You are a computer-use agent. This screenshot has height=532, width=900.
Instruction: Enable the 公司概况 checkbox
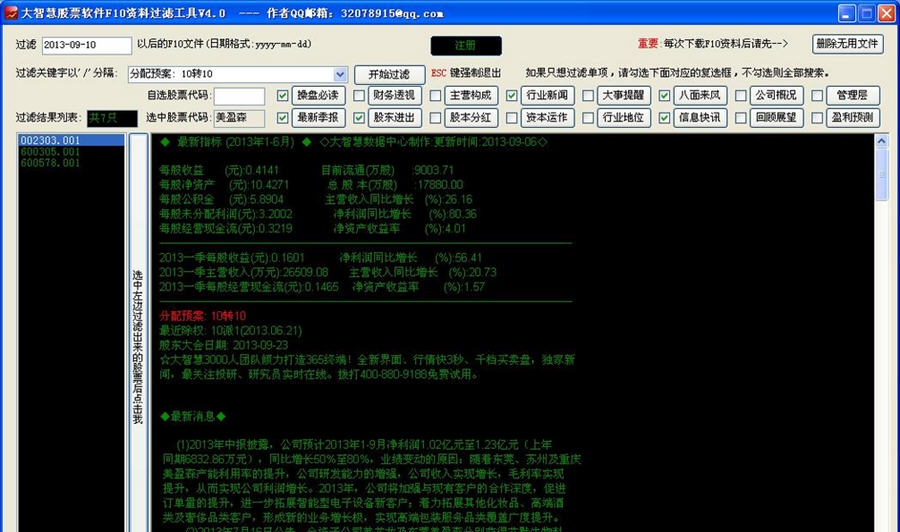[x=740, y=95]
